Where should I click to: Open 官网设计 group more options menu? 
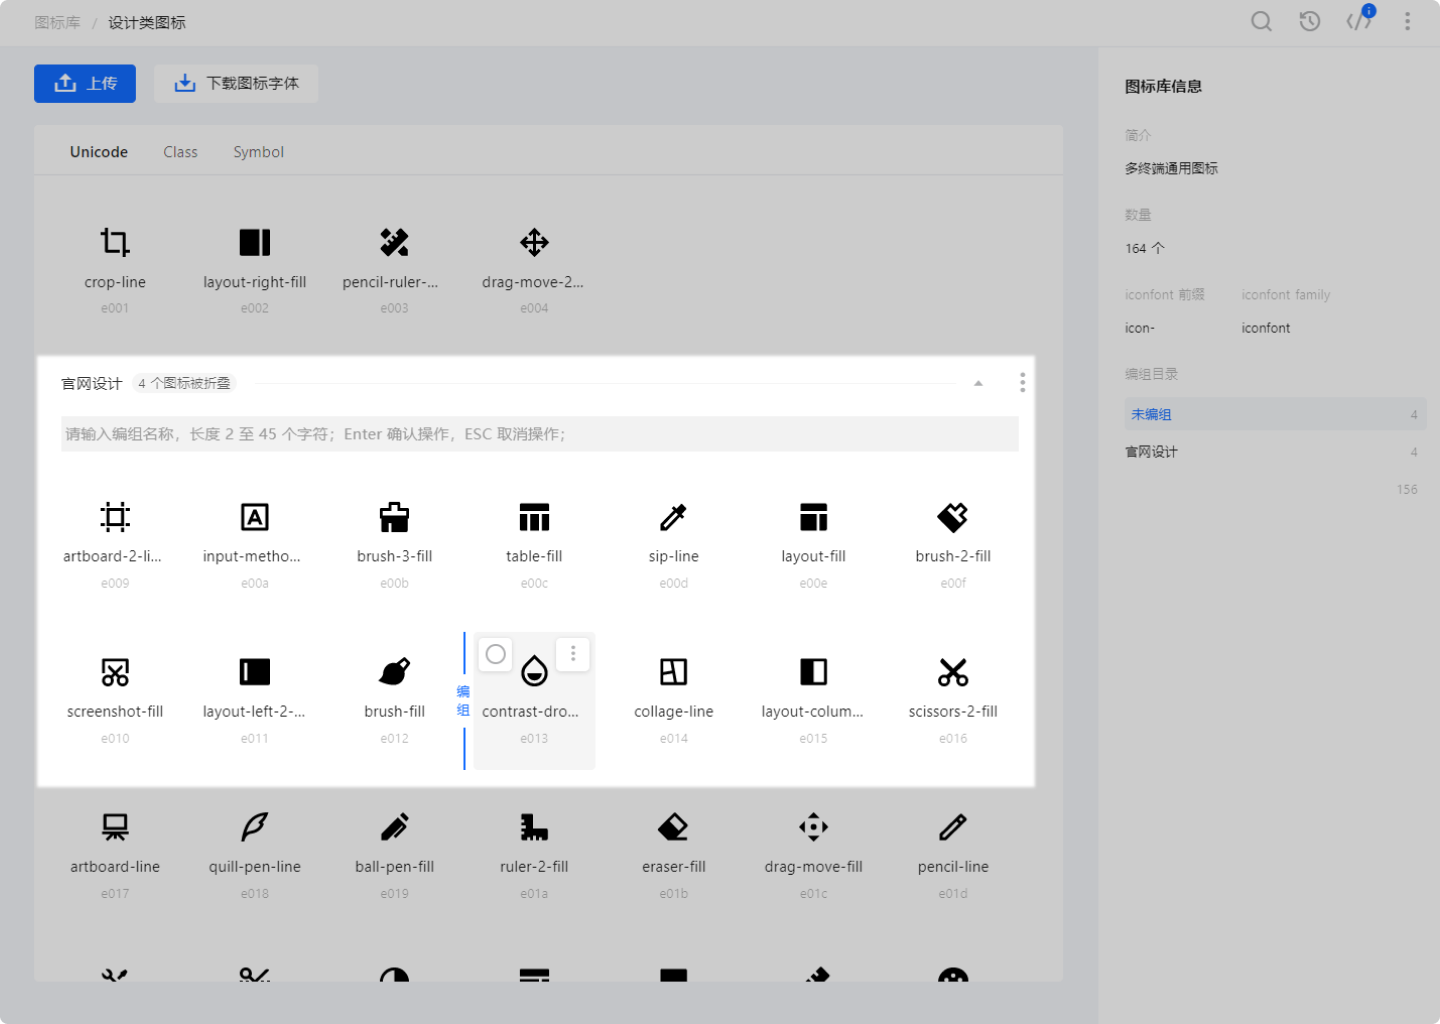click(1022, 383)
